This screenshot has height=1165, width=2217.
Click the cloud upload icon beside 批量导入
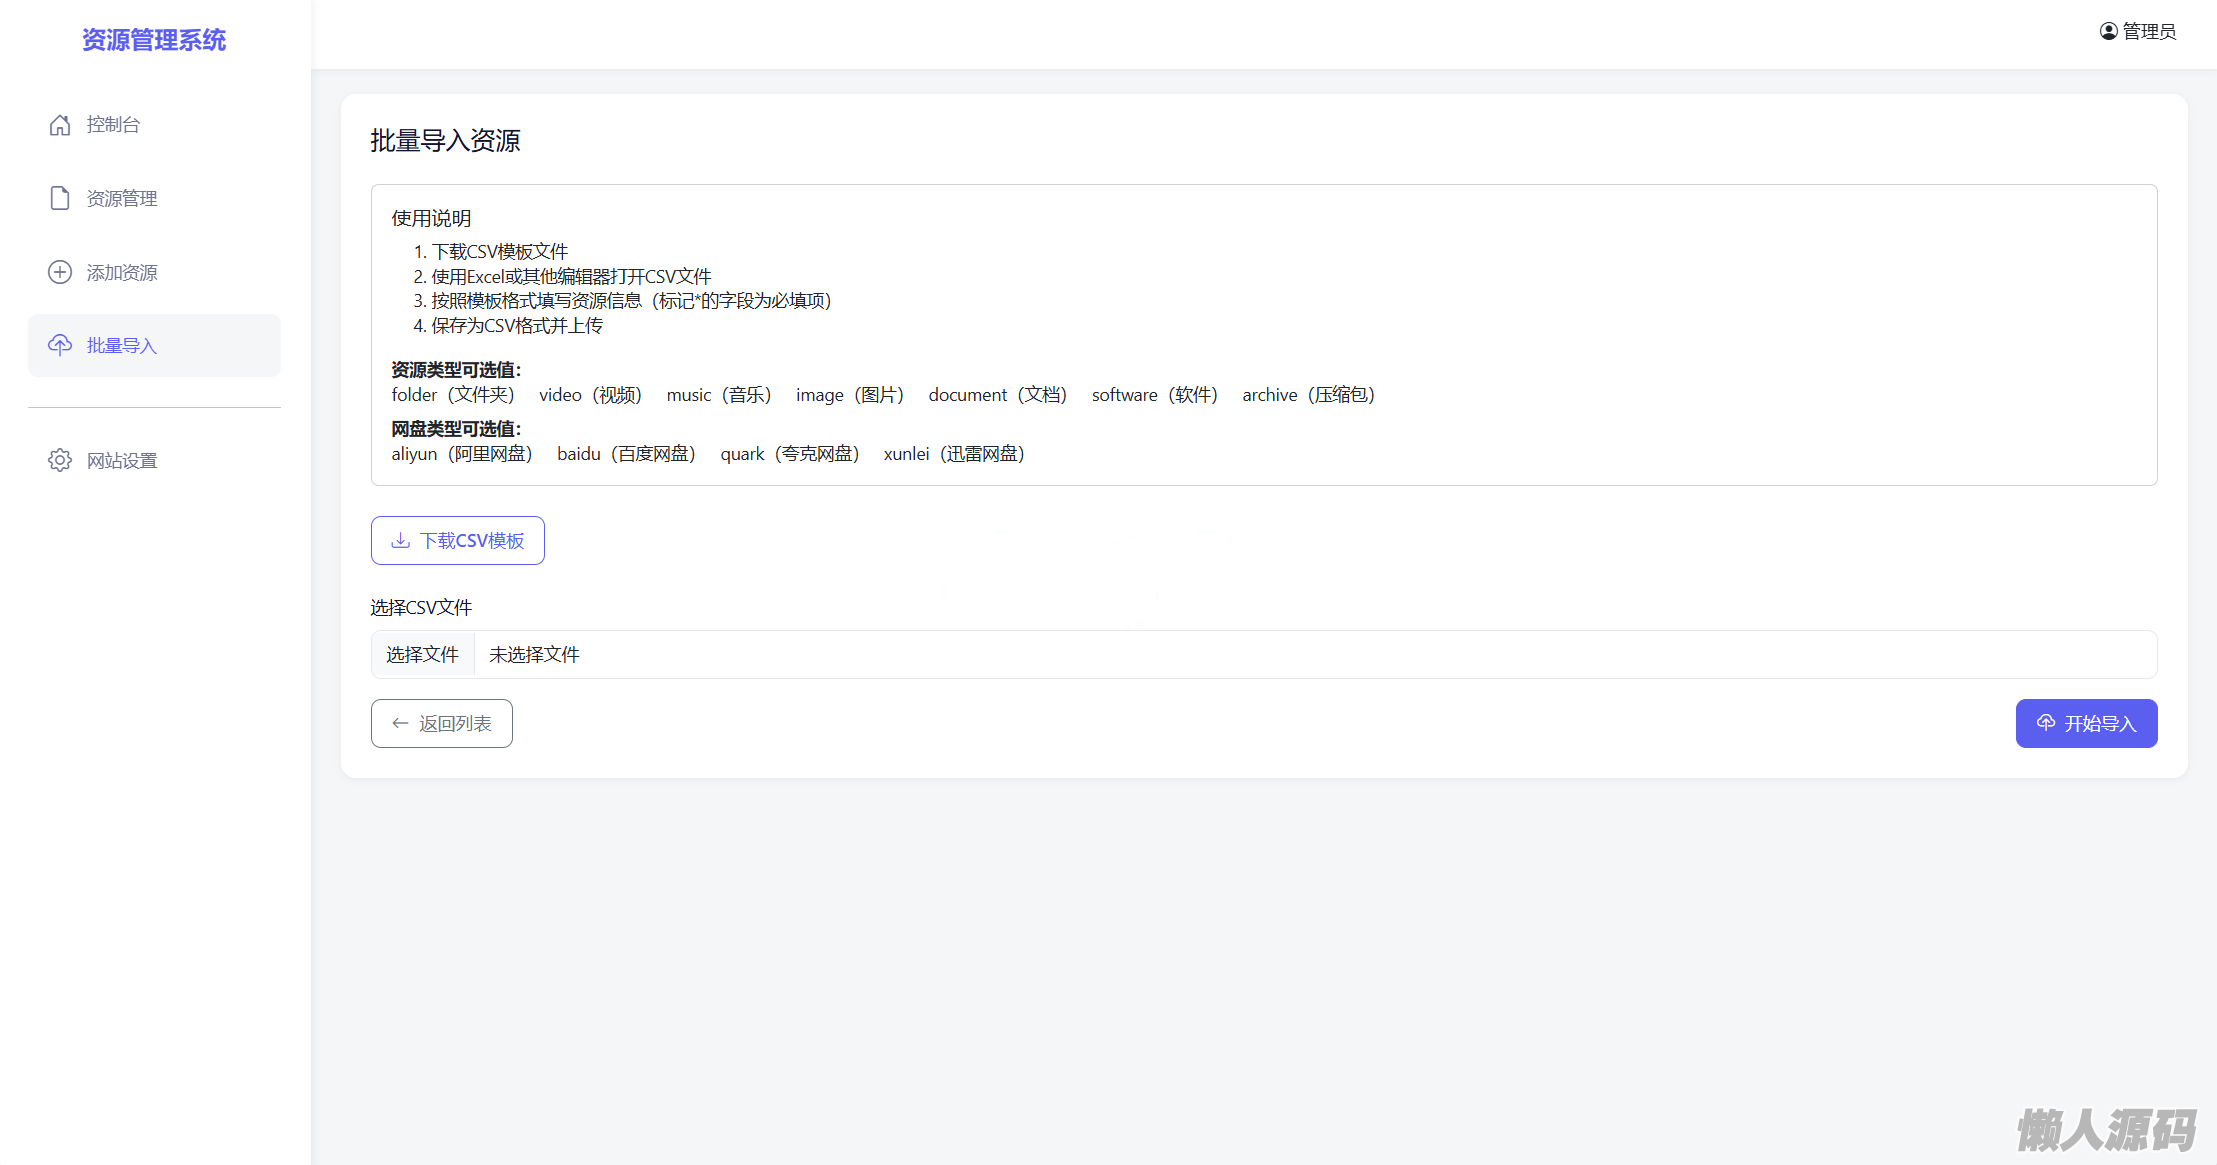tap(60, 345)
